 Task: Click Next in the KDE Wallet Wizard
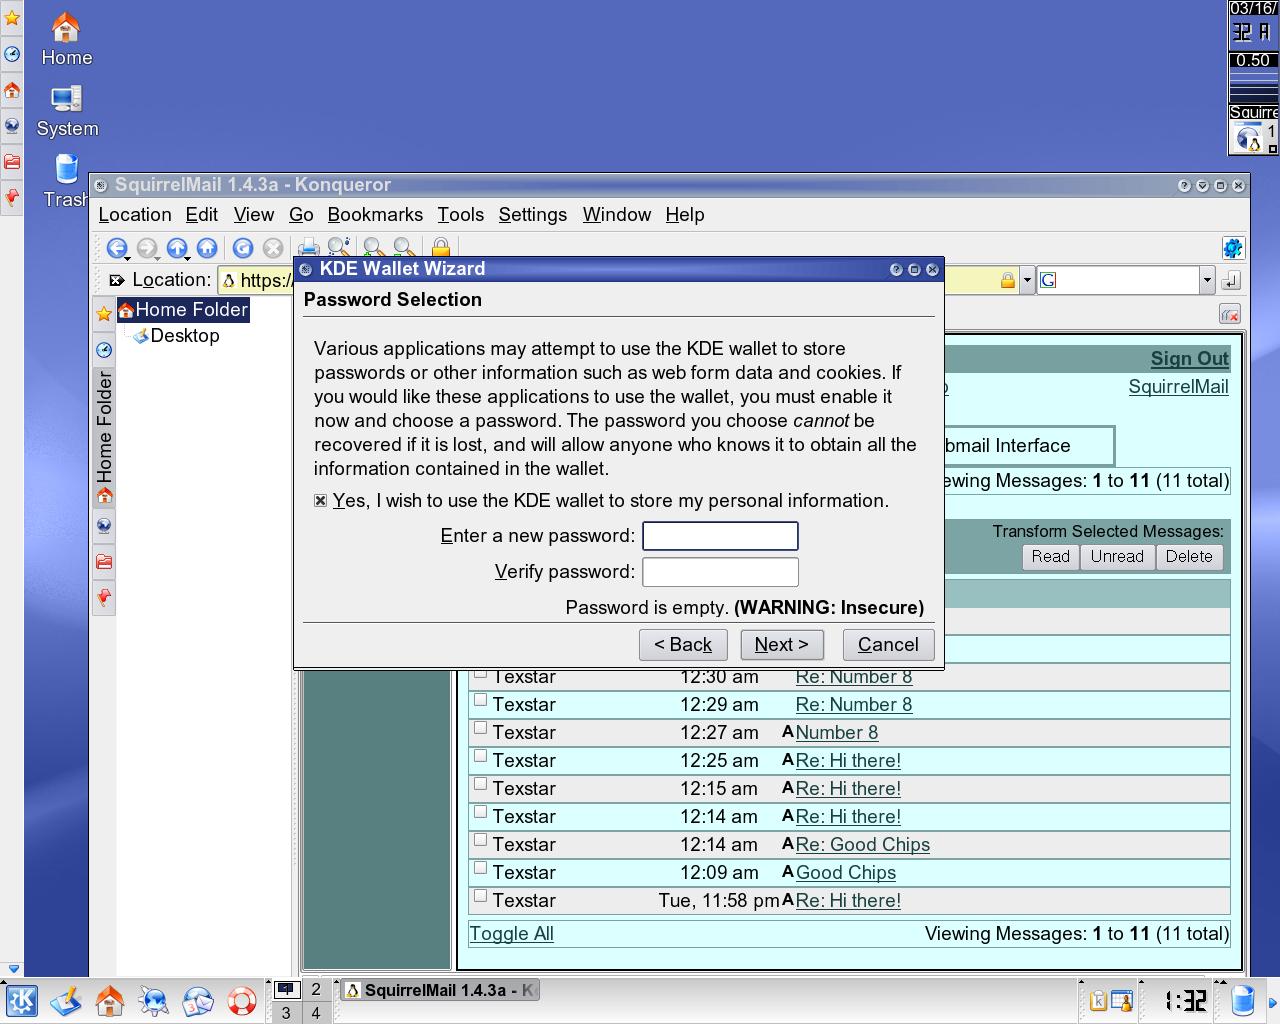(x=781, y=645)
